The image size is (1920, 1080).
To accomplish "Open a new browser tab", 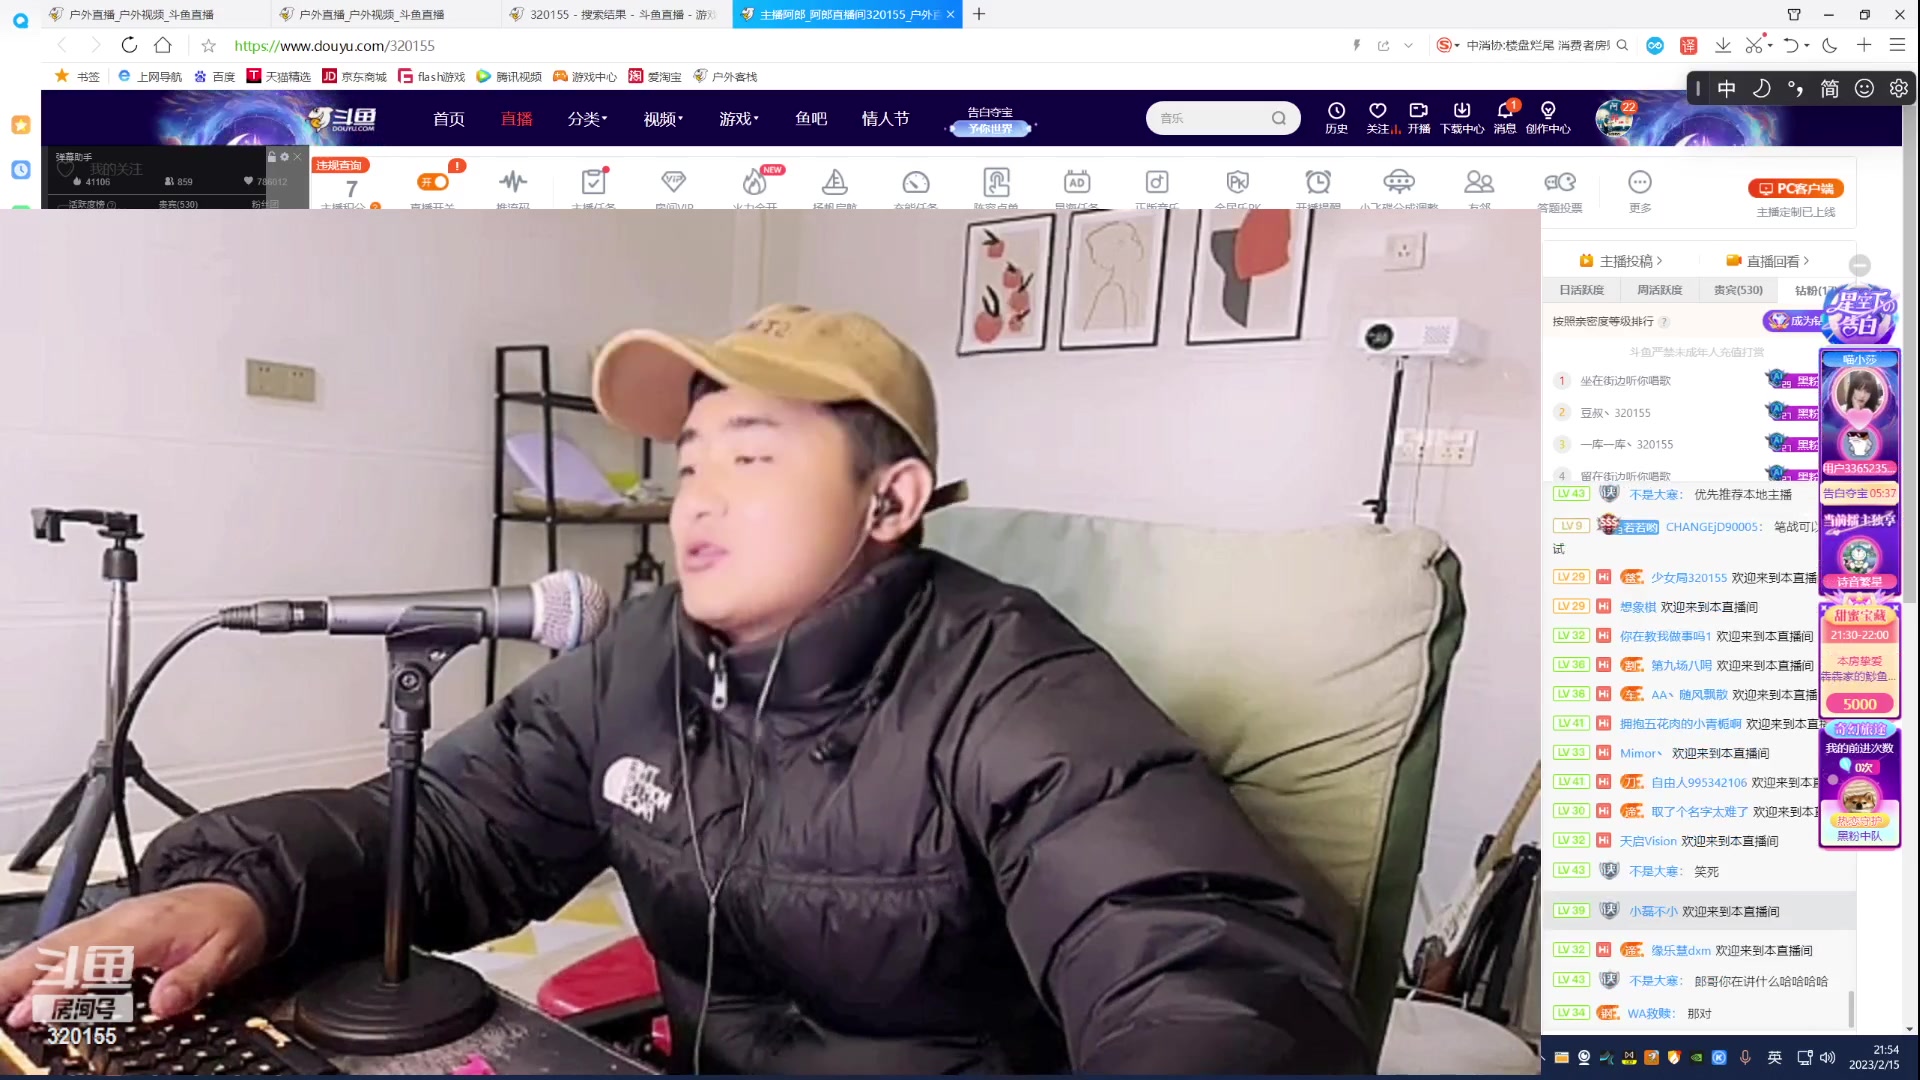I will pyautogui.click(x=979, y=14).
